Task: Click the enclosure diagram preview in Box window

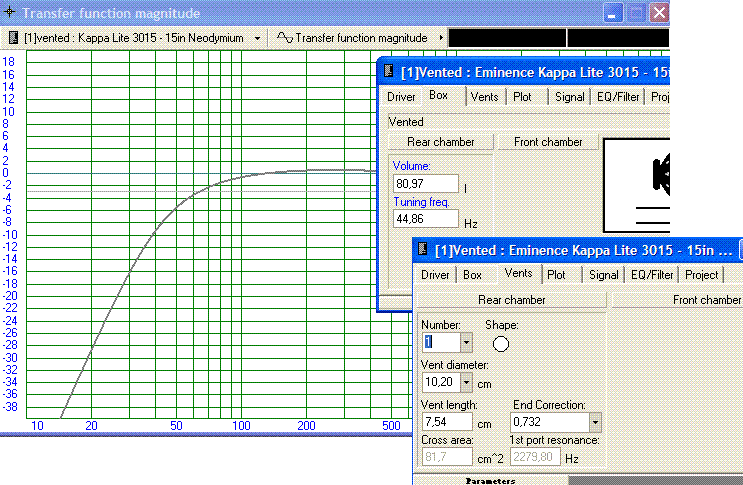Action: (636, 185)
